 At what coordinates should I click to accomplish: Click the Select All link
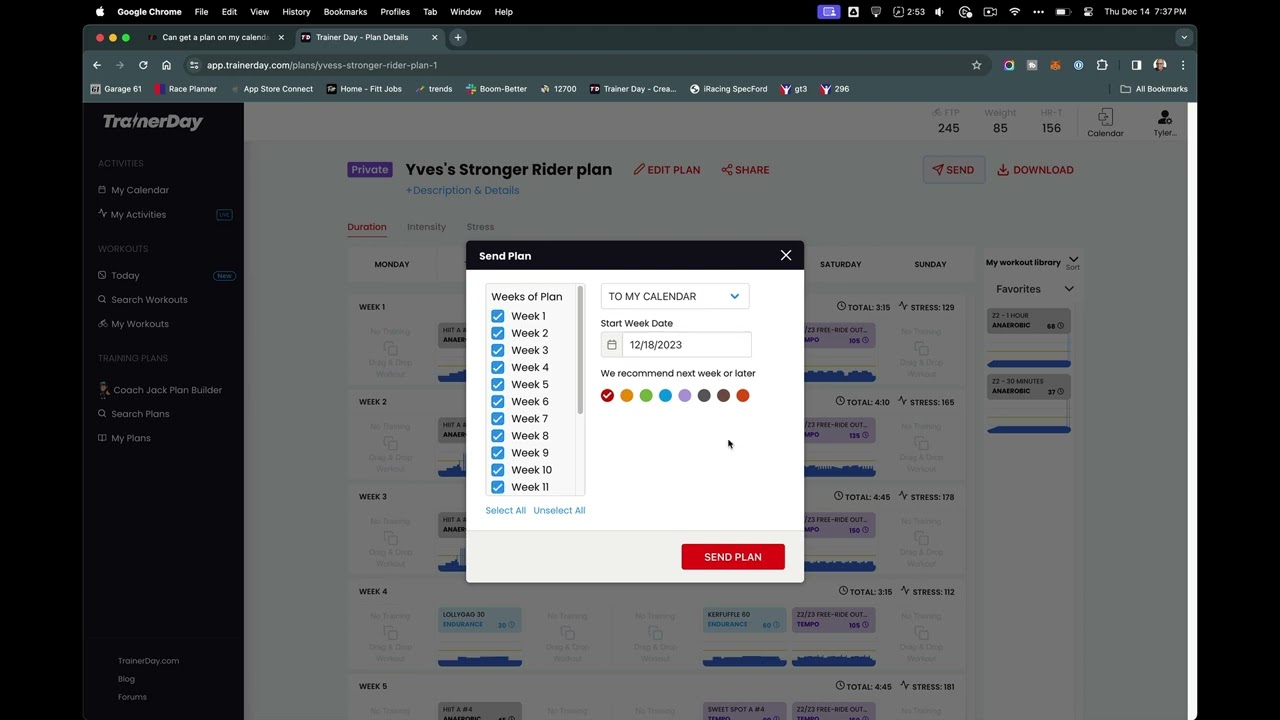coord(505,510)
